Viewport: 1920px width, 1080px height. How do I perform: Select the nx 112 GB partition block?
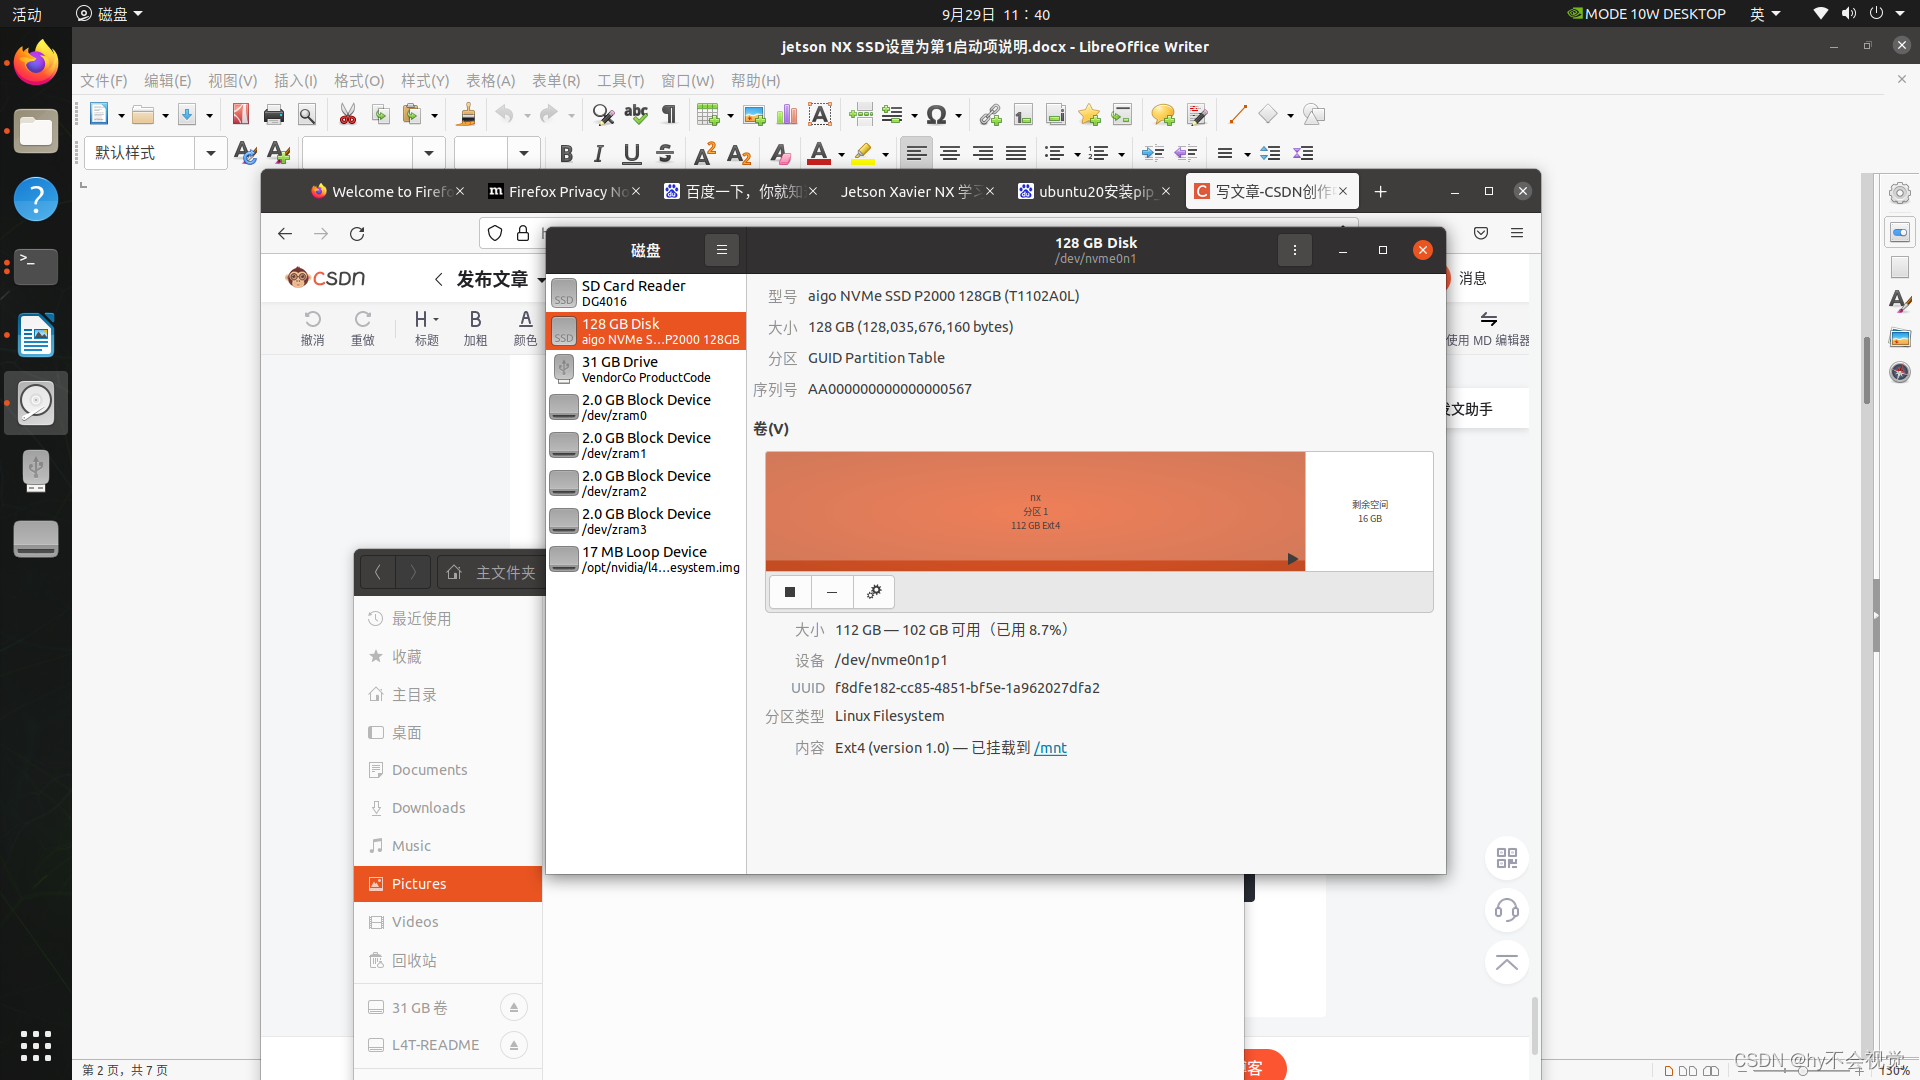point(1035,510)
